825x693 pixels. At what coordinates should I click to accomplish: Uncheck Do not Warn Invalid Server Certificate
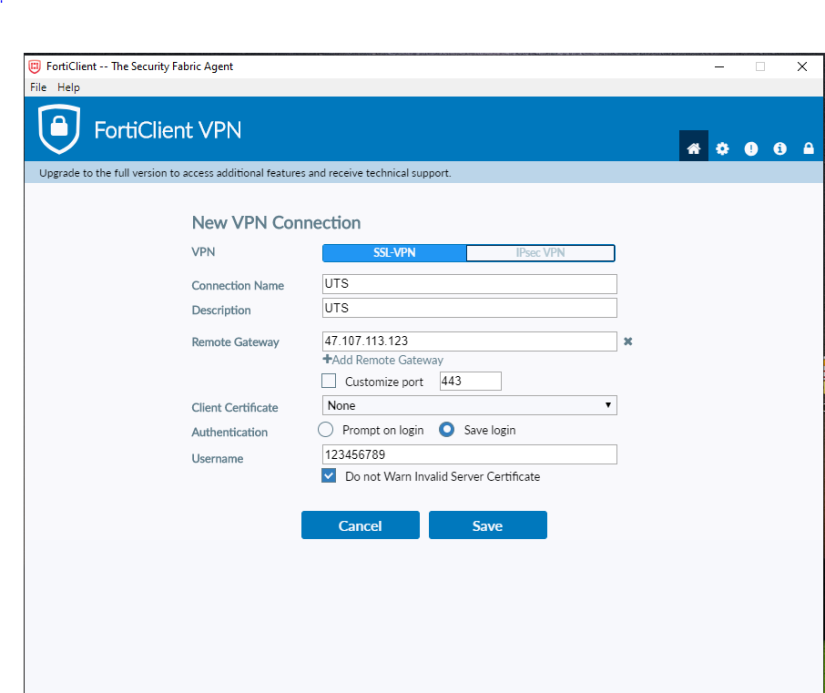pyautogui.click(x=329, y=476)
